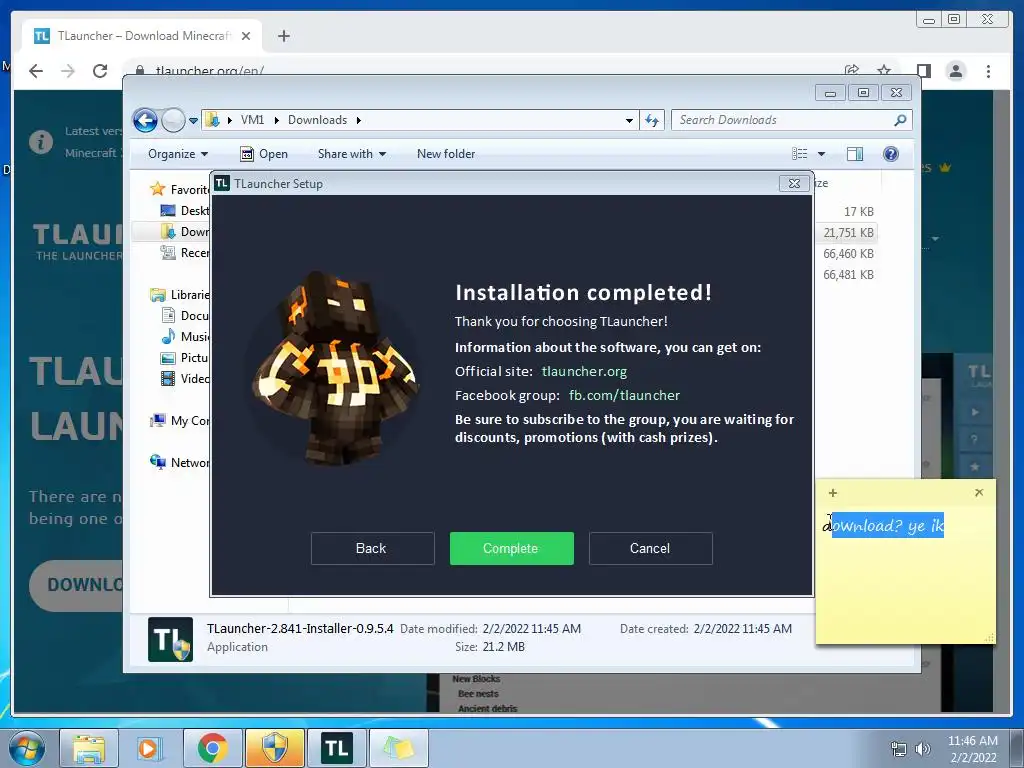Select Downloads in navigation pane

tap(185, 232)
